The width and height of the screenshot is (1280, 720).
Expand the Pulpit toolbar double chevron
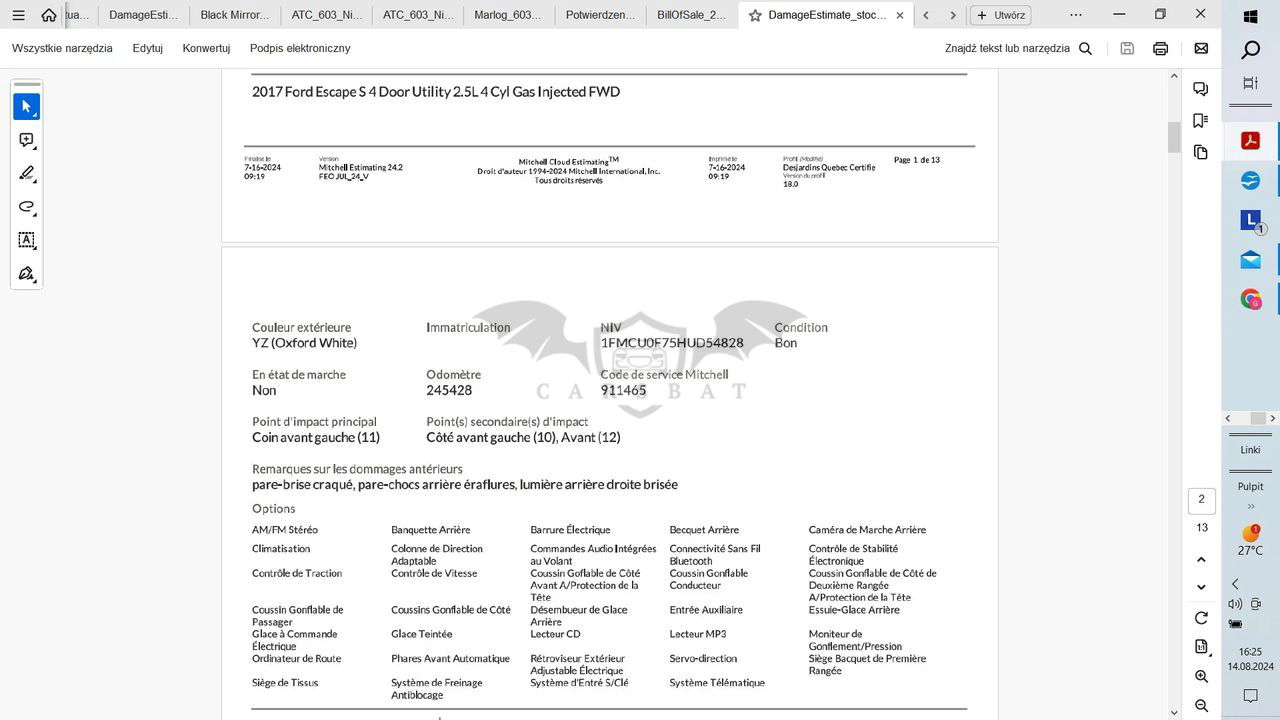pos(1250,506)
